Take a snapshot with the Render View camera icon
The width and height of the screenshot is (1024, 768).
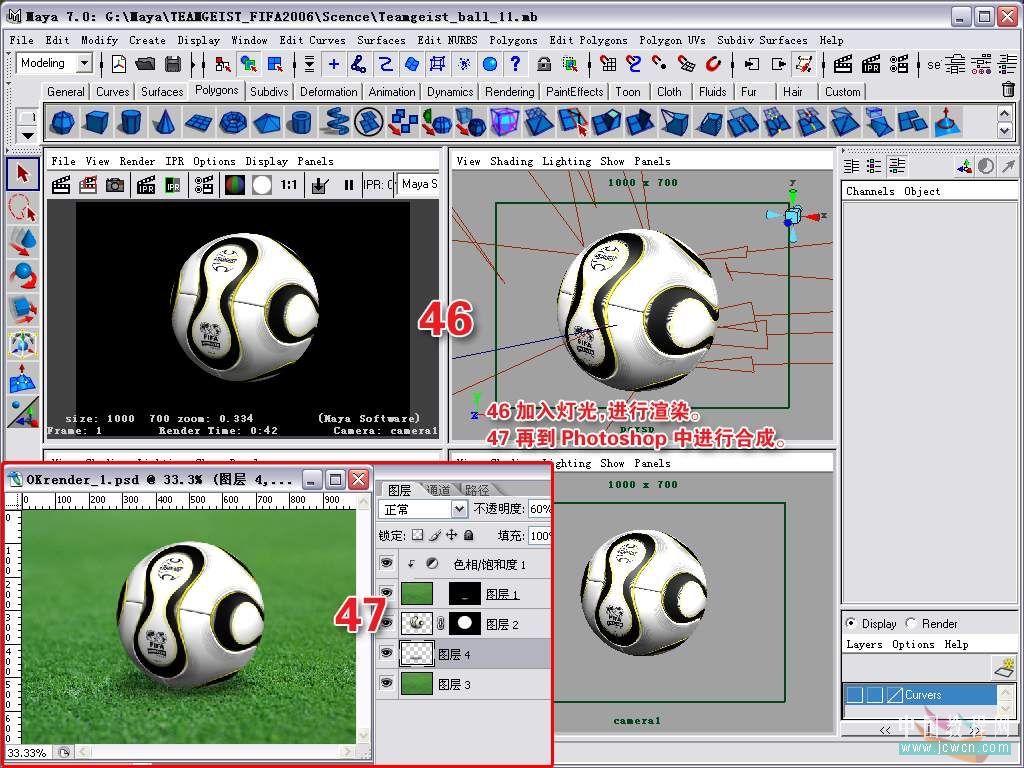(115, 185)
